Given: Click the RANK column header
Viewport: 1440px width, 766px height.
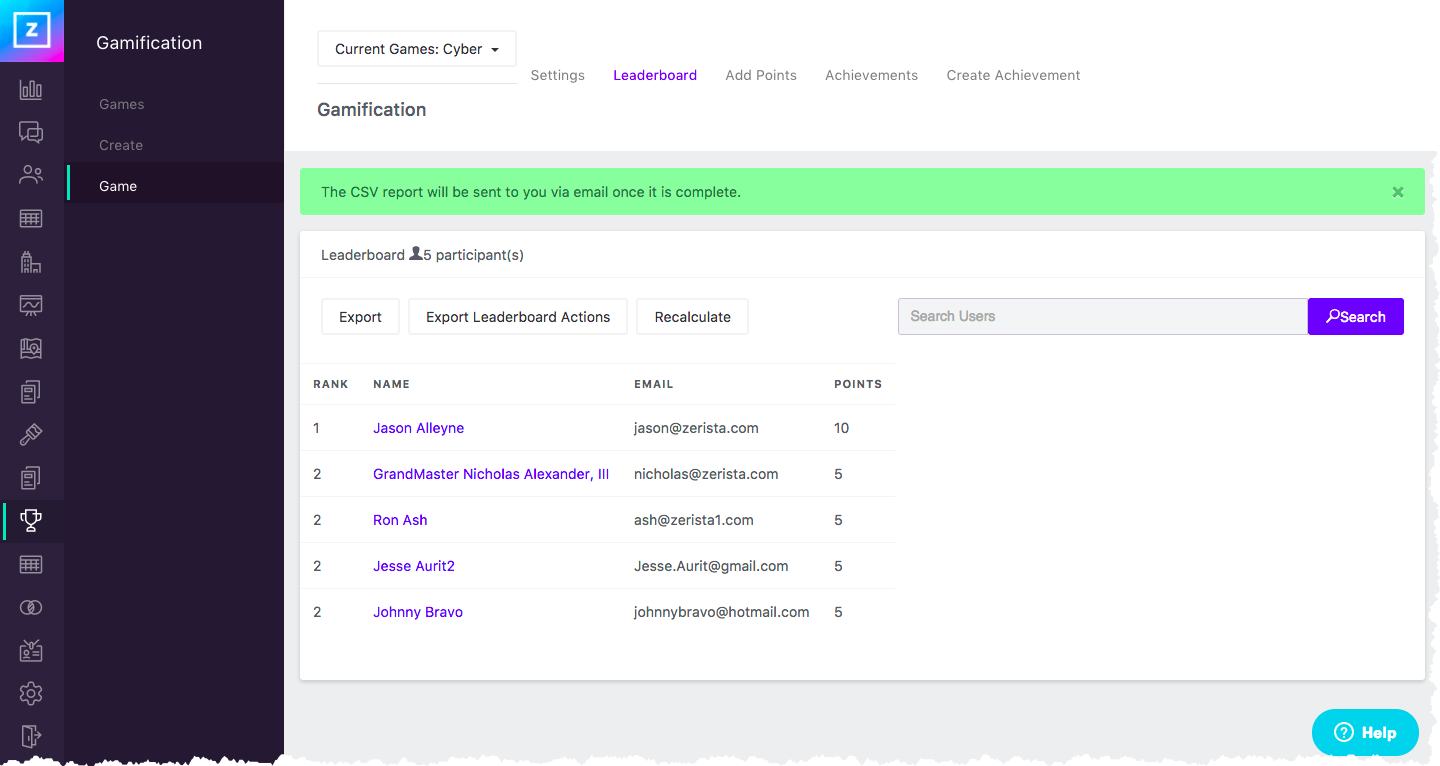Looking at the screenshot, I should click(331, 384).
